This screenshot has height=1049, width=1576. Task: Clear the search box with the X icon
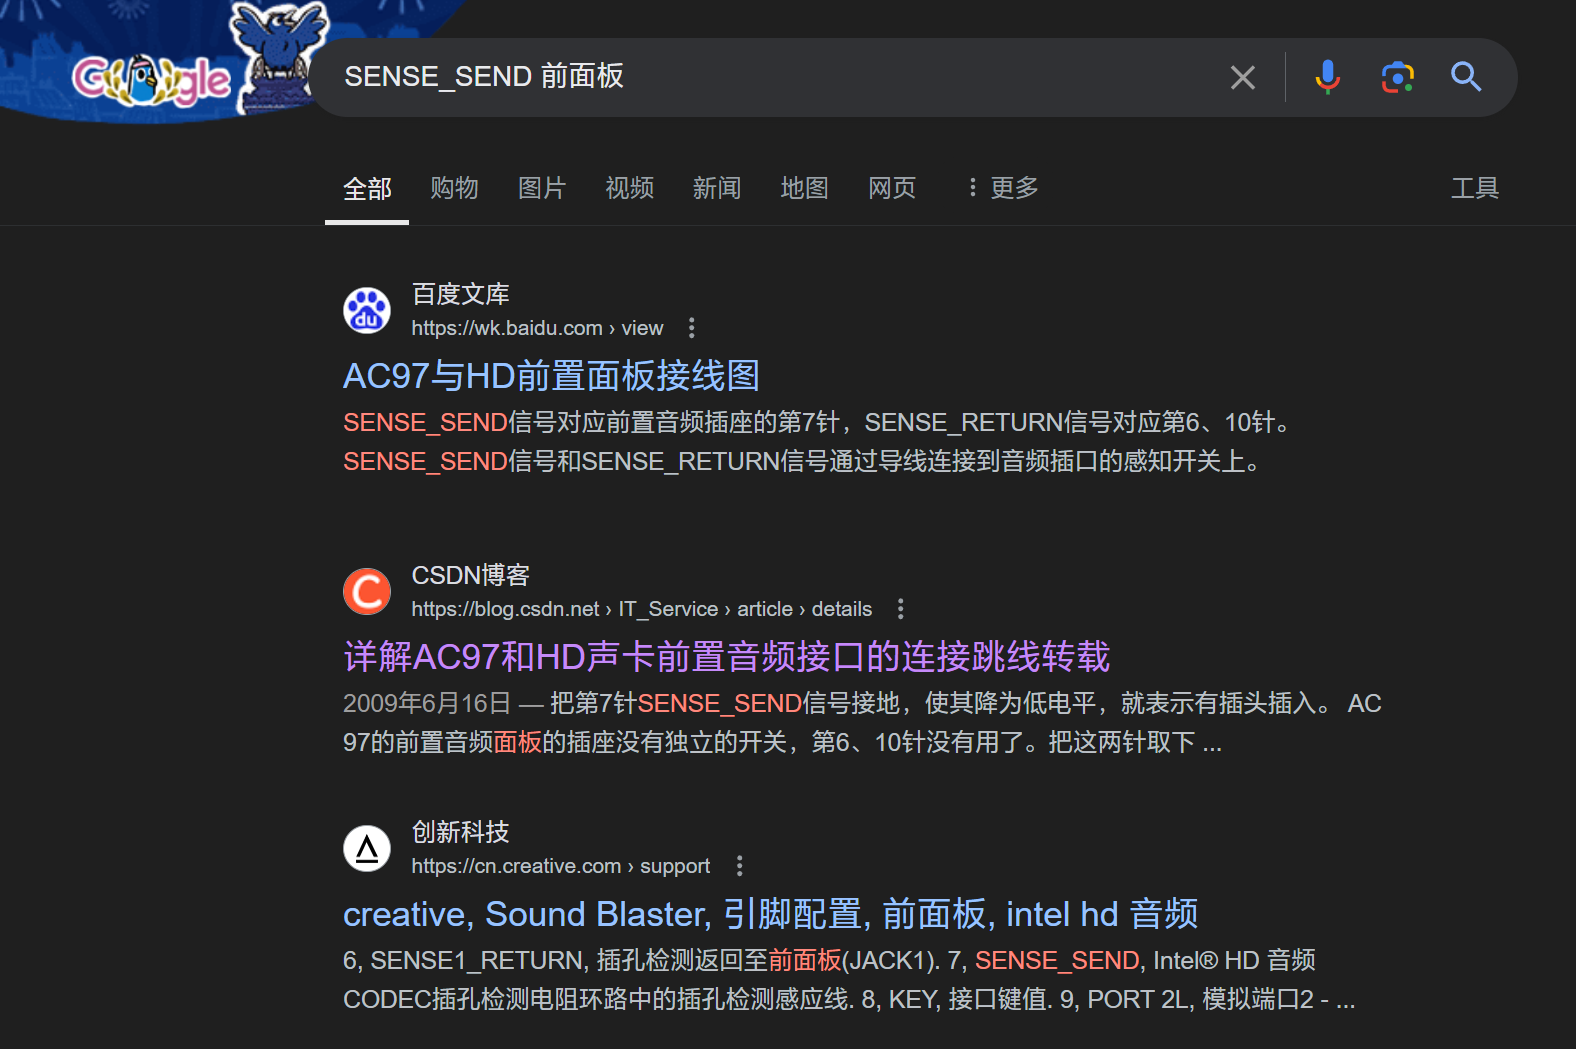pos(1242,77)
